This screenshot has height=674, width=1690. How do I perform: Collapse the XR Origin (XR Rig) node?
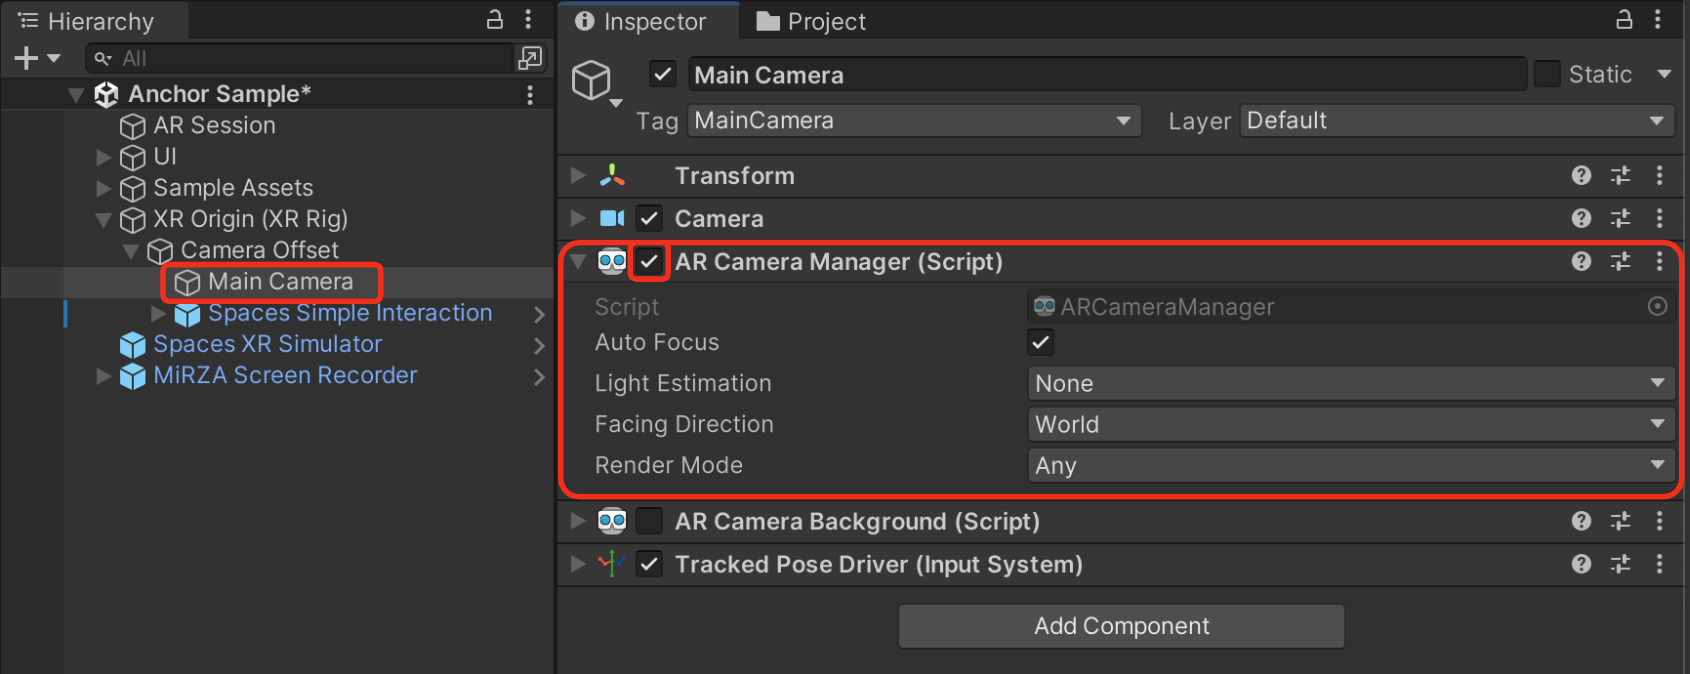pyautogui.click(x=103, y=220)
